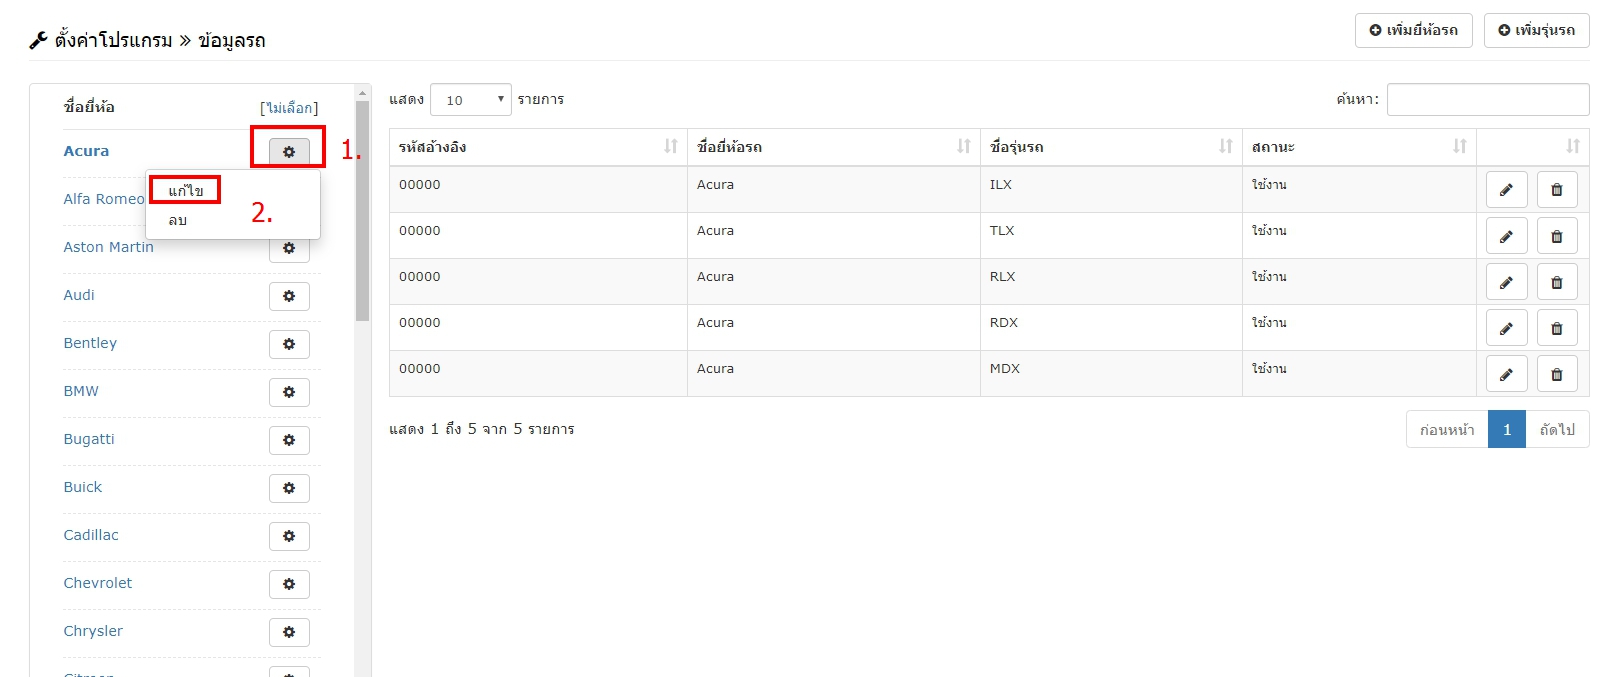Delete the ILX model row
This screenshot has height=677, width=1607.
(x=1557, y=190)
